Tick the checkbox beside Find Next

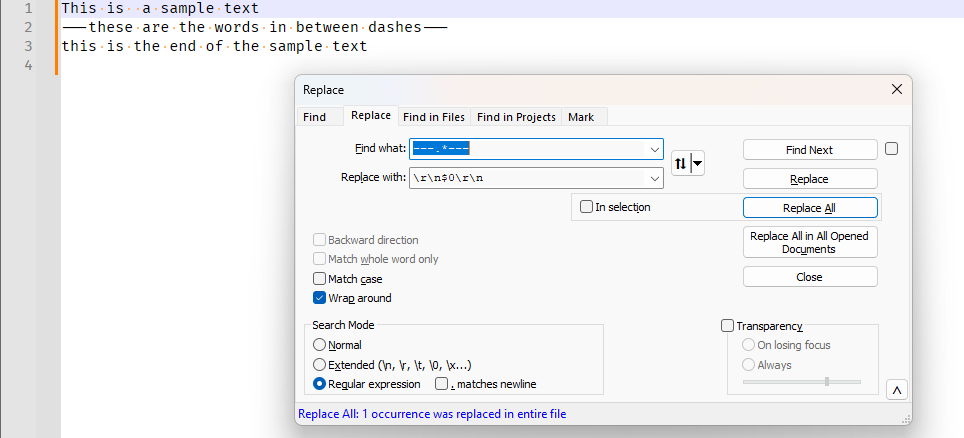point(891,149)
